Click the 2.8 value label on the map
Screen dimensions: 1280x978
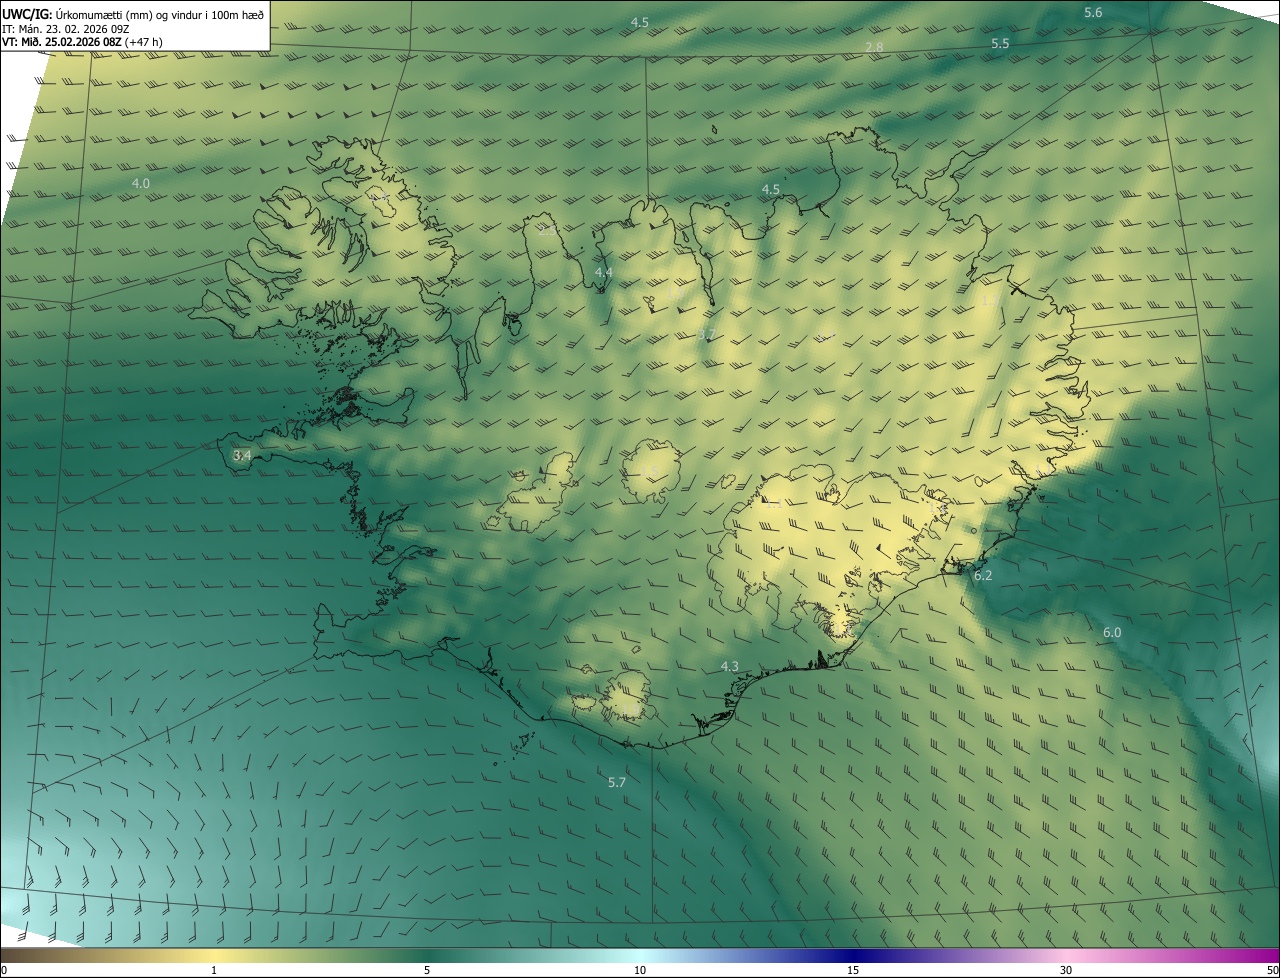(x=874, y=48)
